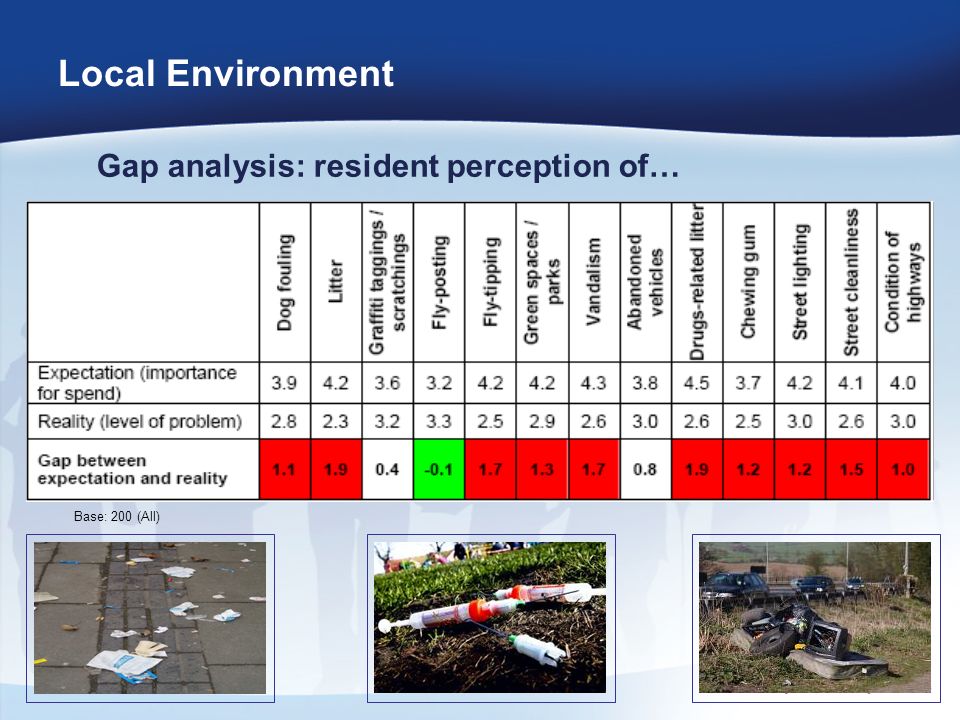Select Reality value 2.9 for Green spaces
This screenshot has width=960, height=720.
(x=542, y=421)
